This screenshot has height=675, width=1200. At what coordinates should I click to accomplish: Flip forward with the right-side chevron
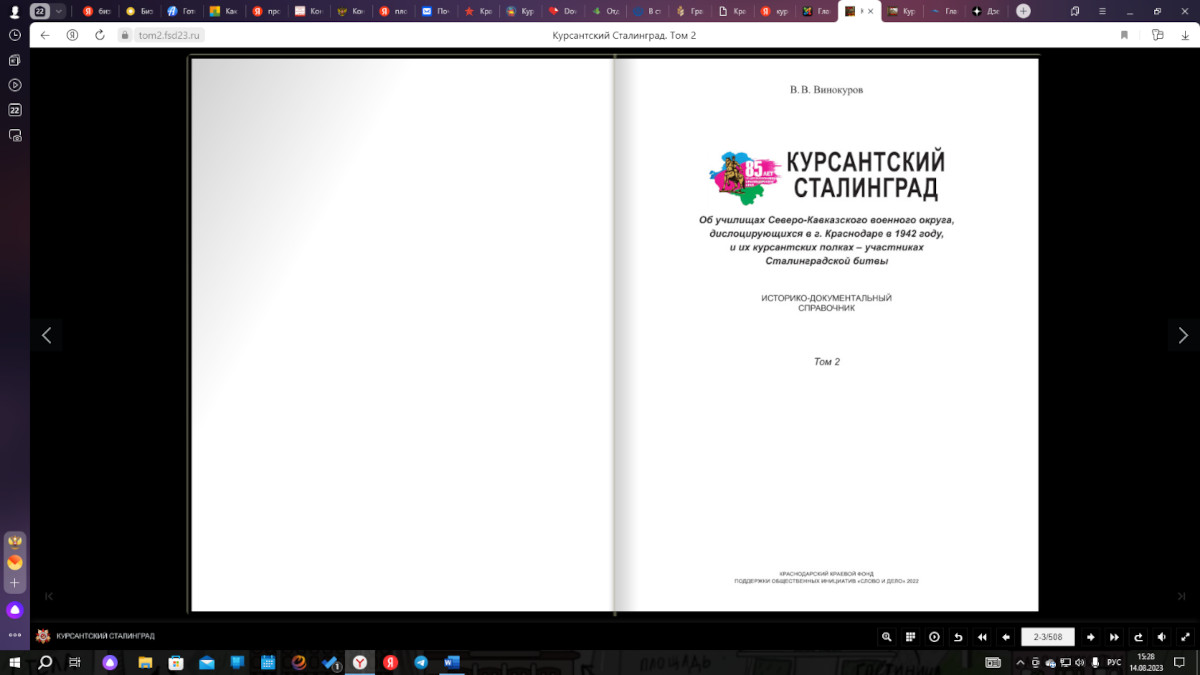1183,336
